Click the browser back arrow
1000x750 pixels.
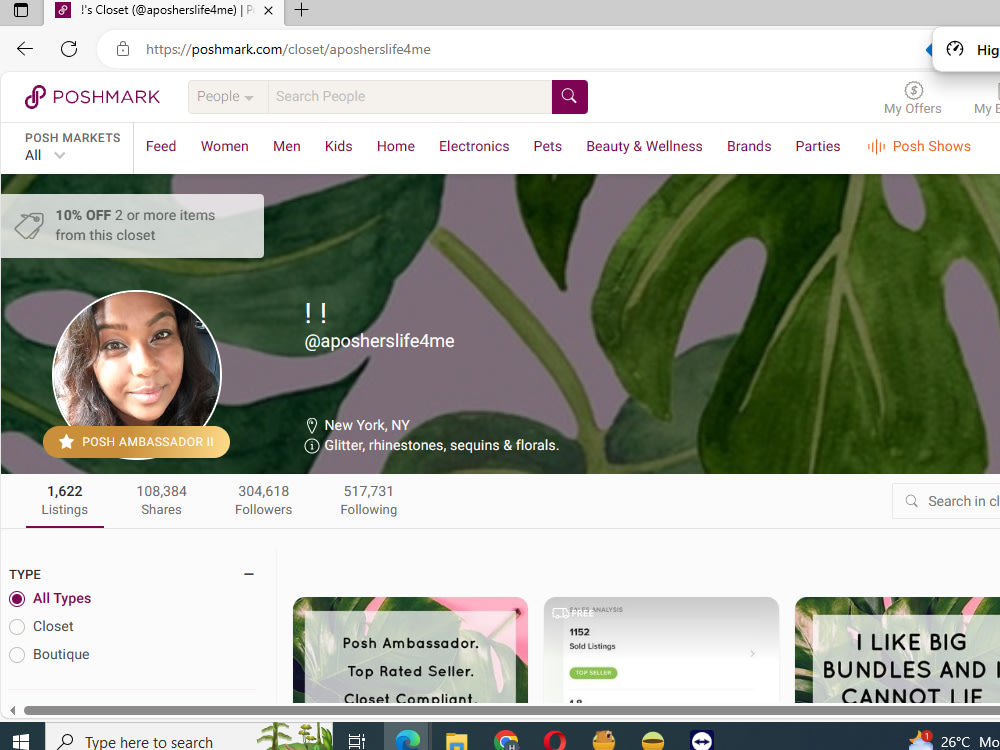tap(25, 49)
